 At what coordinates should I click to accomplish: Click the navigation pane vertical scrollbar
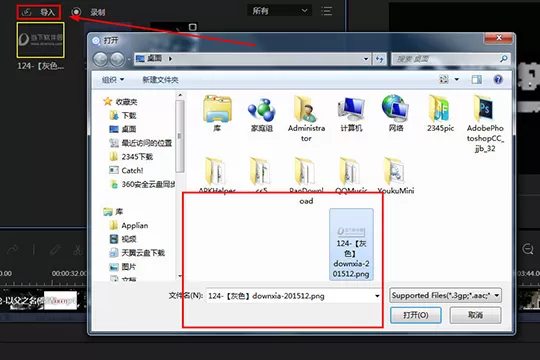[180, 136]
